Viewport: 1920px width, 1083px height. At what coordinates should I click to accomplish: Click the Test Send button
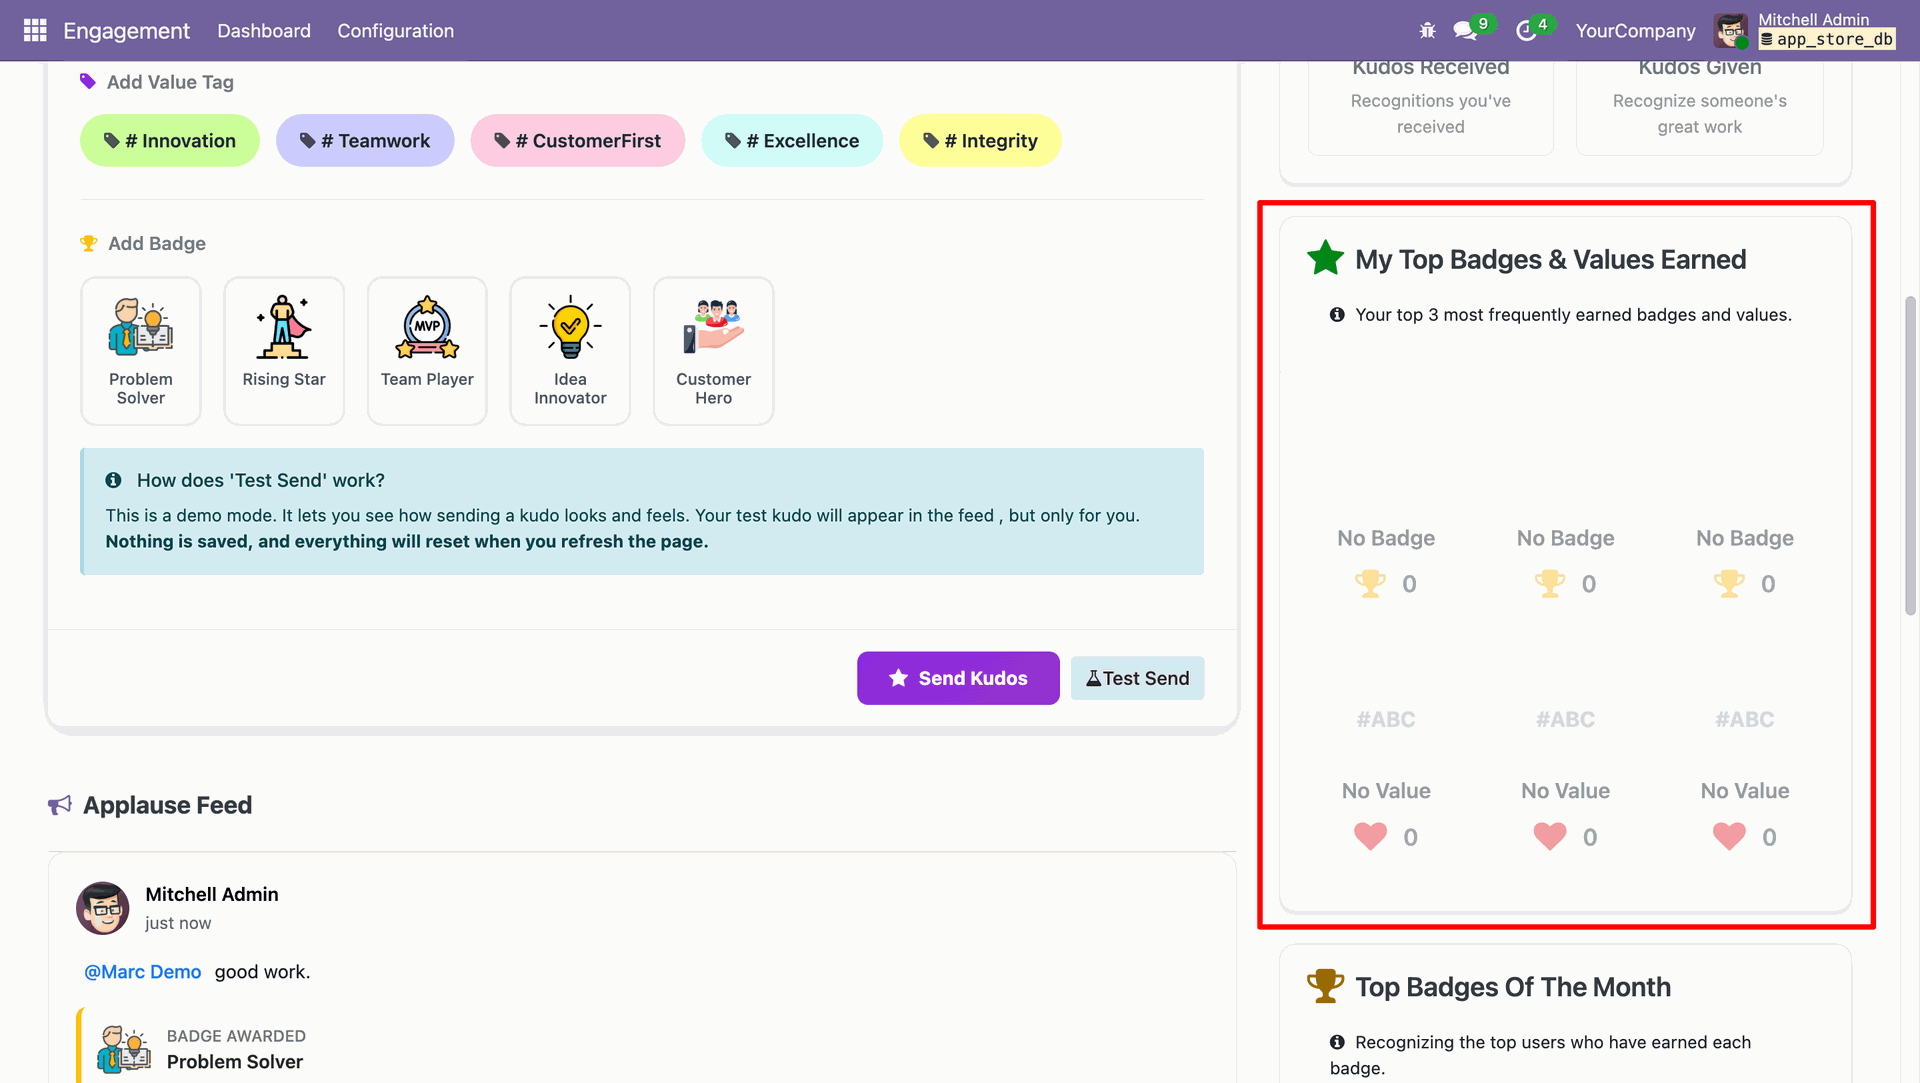[x=1137, y=678]
